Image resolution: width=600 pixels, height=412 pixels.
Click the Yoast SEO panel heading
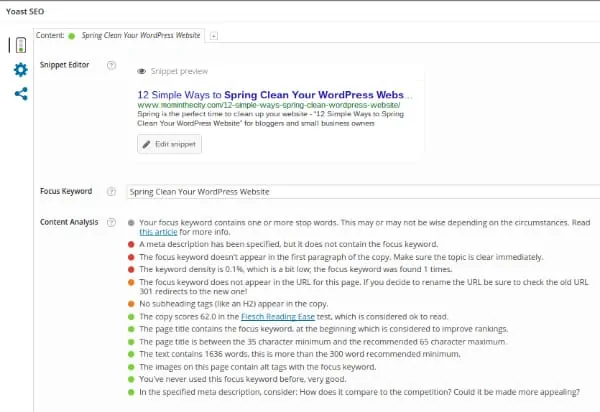point(25,11)
